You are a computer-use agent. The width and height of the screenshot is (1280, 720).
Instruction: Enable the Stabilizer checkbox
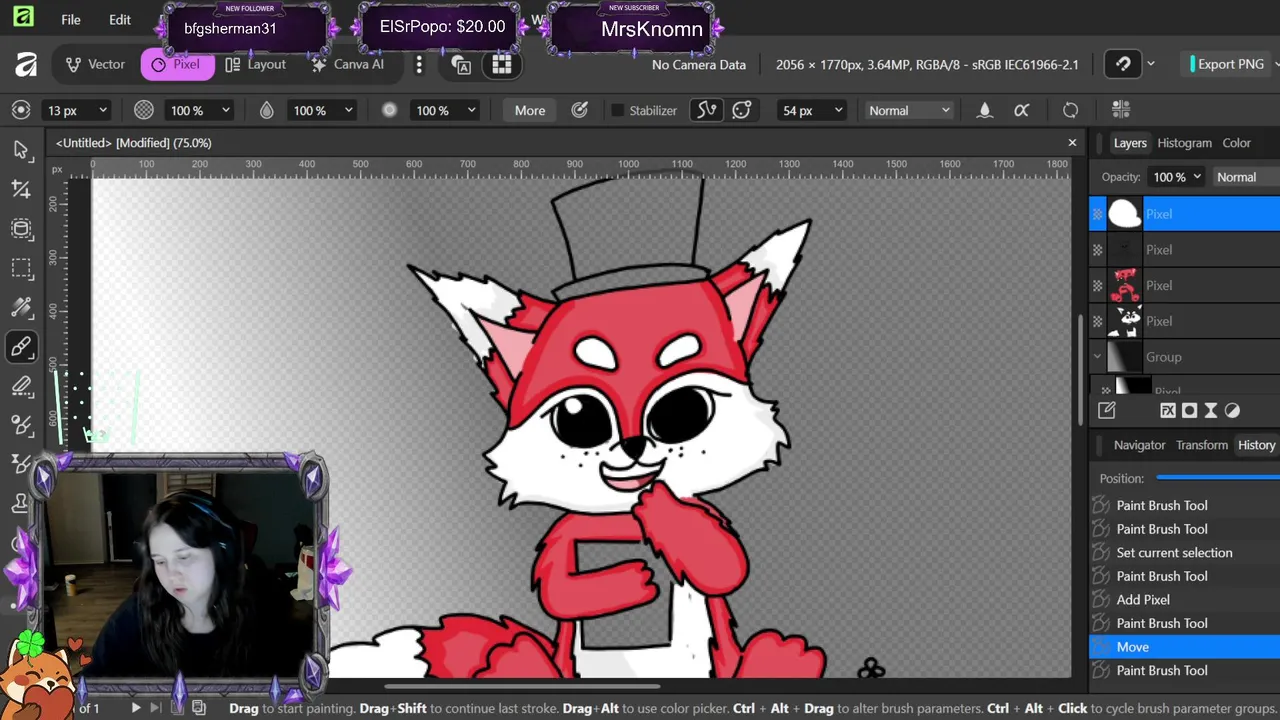[618, 111]
